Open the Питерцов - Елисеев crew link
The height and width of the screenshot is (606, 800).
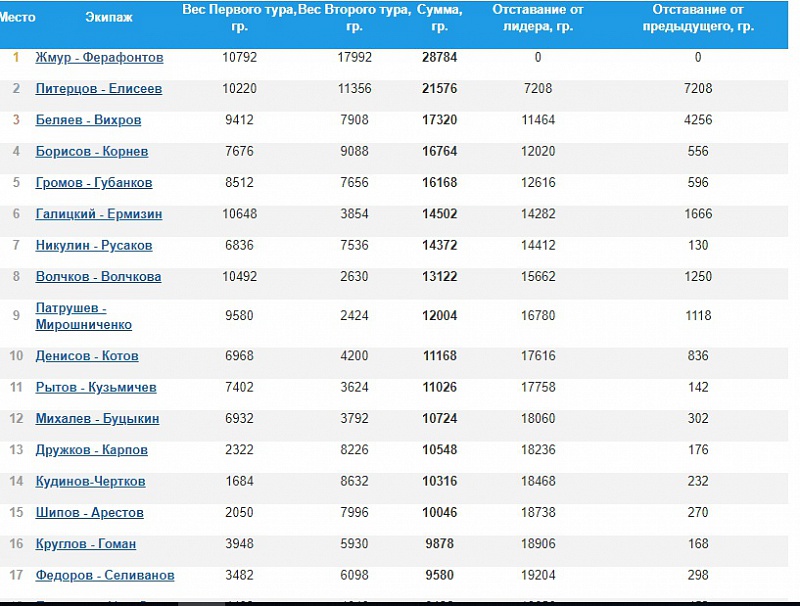coord(98,89)
